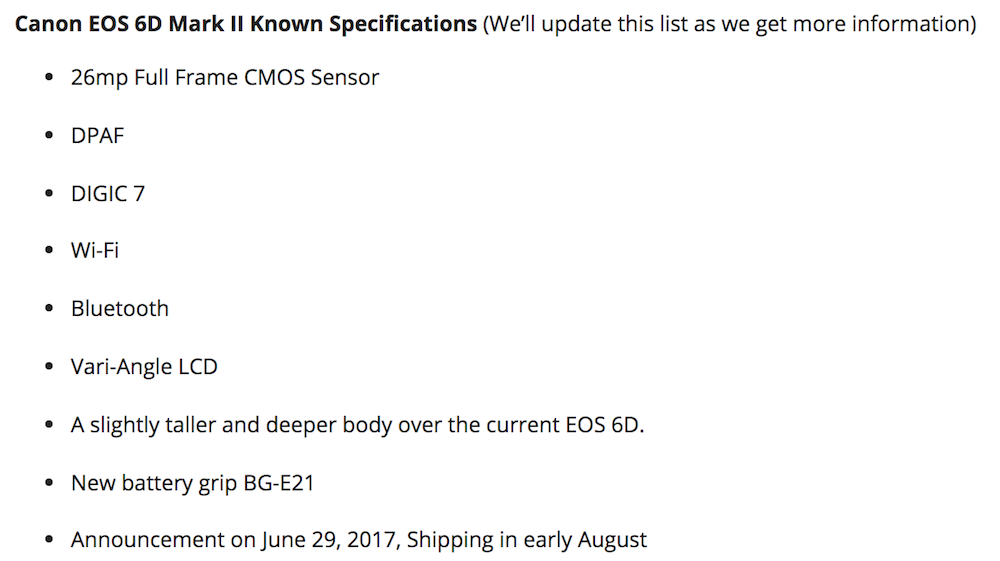Click the bold 'Canon EOS 6D Mark II Known Specifications' heading
Image resolution: width=1000 pixels, height=561 pixels.
(245, 24)
